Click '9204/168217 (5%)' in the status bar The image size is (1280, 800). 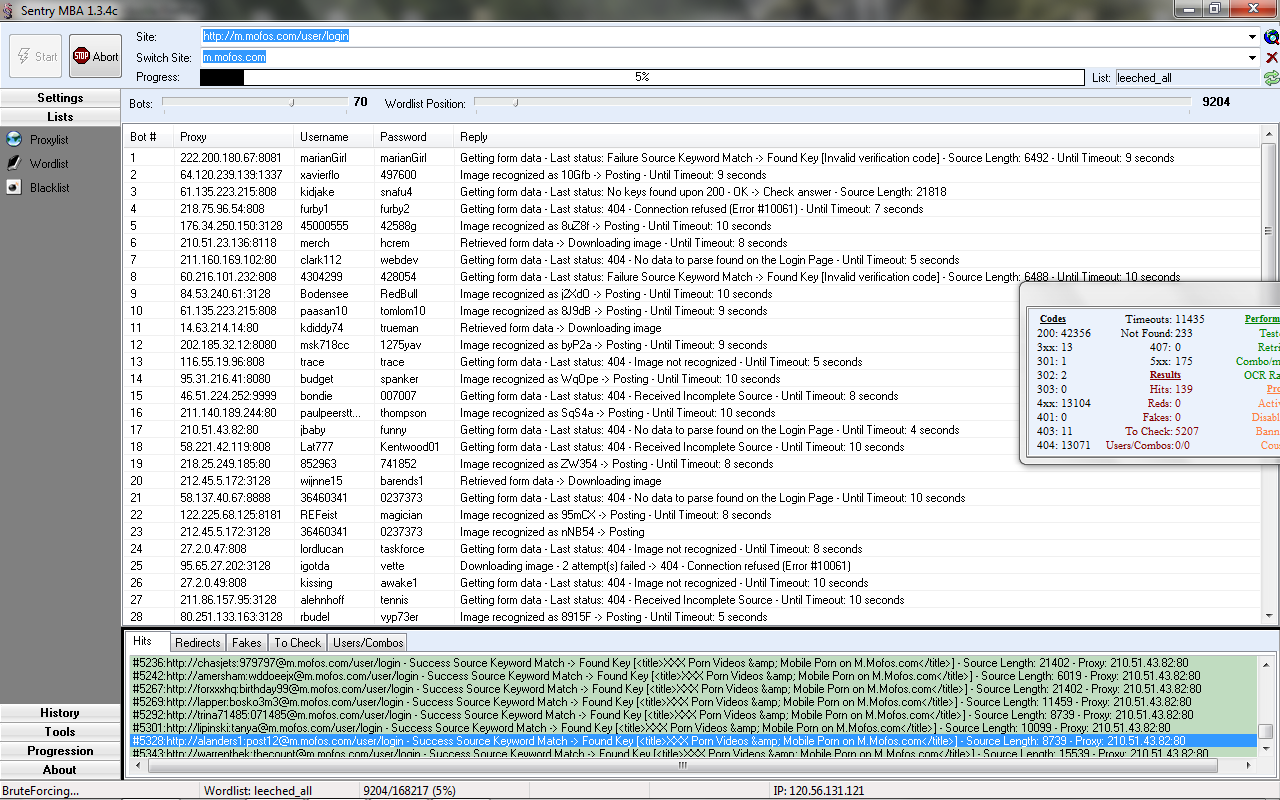(409, 791)
